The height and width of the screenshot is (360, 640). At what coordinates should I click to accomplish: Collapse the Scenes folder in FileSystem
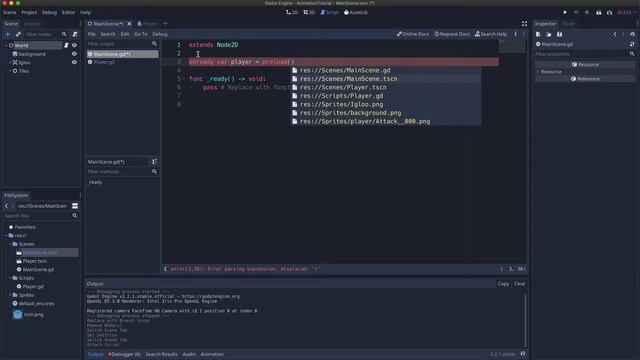coord(10,244)
